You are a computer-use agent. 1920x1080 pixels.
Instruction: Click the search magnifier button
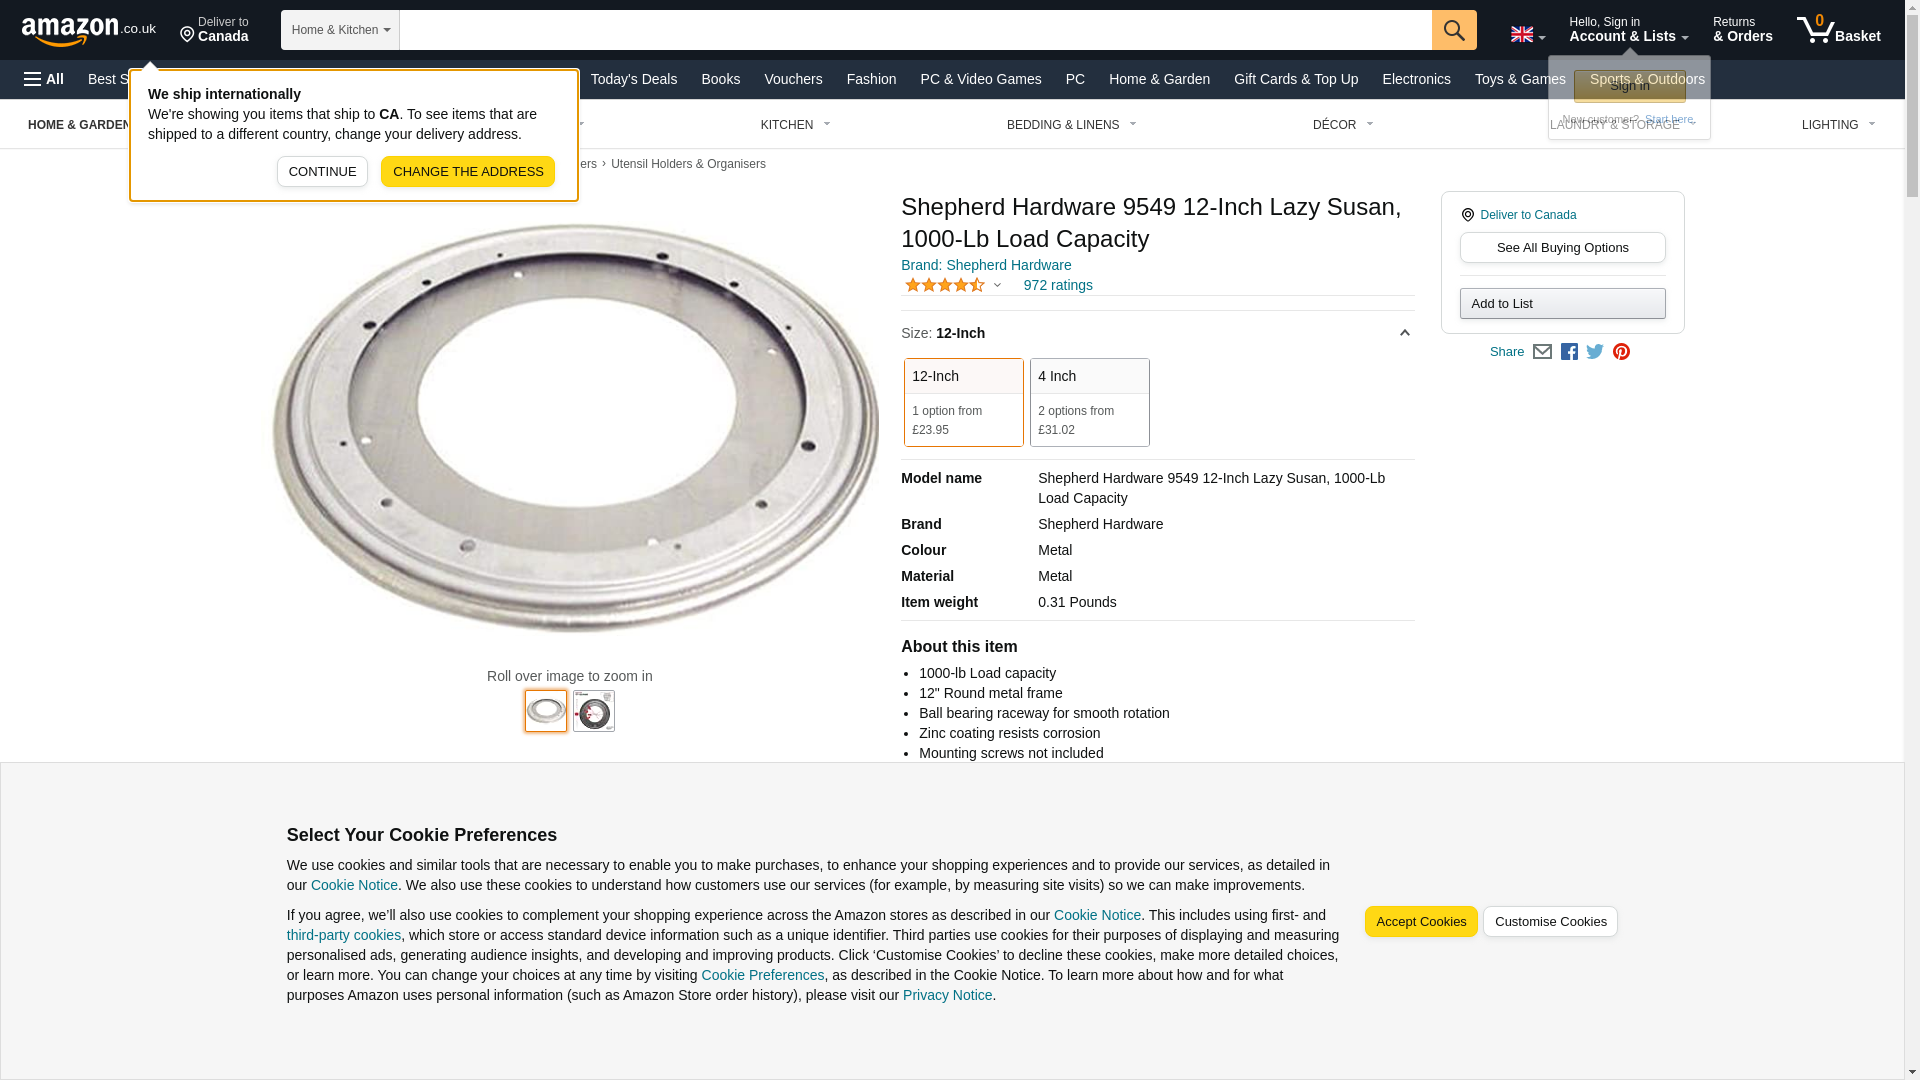pos(1454,30)
